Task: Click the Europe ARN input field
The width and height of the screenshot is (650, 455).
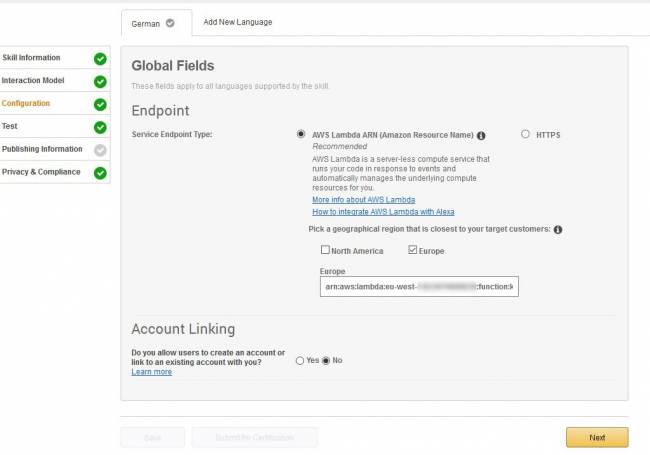Action: click(x=419, y=287)
